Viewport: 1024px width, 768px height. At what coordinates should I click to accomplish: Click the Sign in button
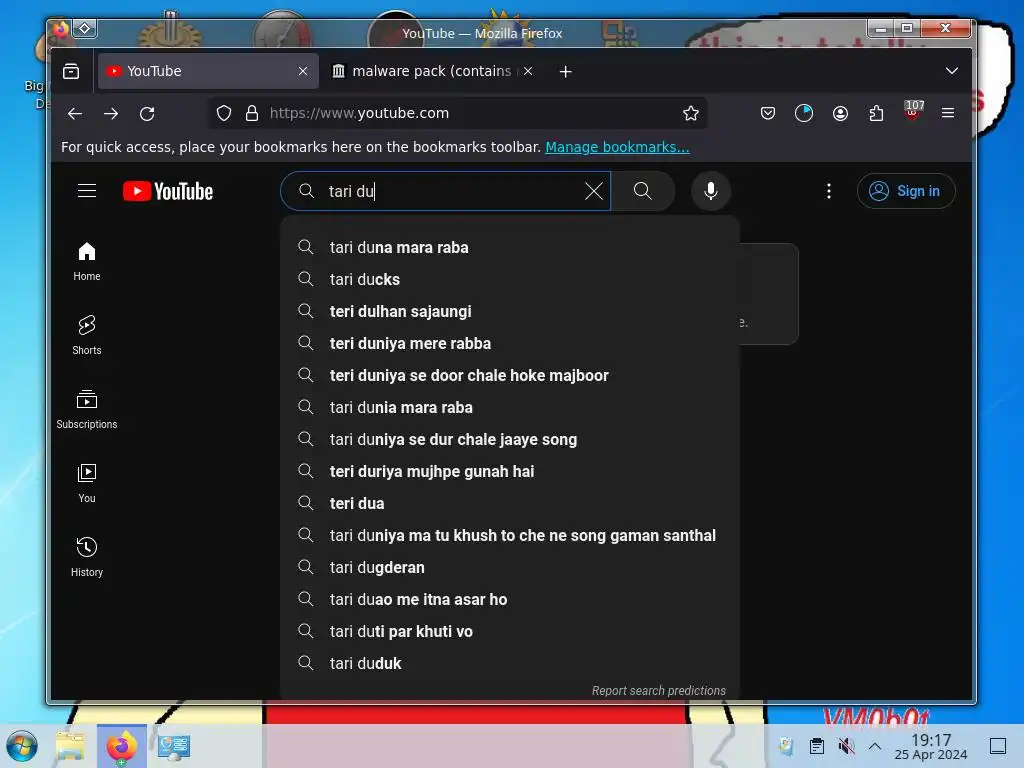pos(906,191)
